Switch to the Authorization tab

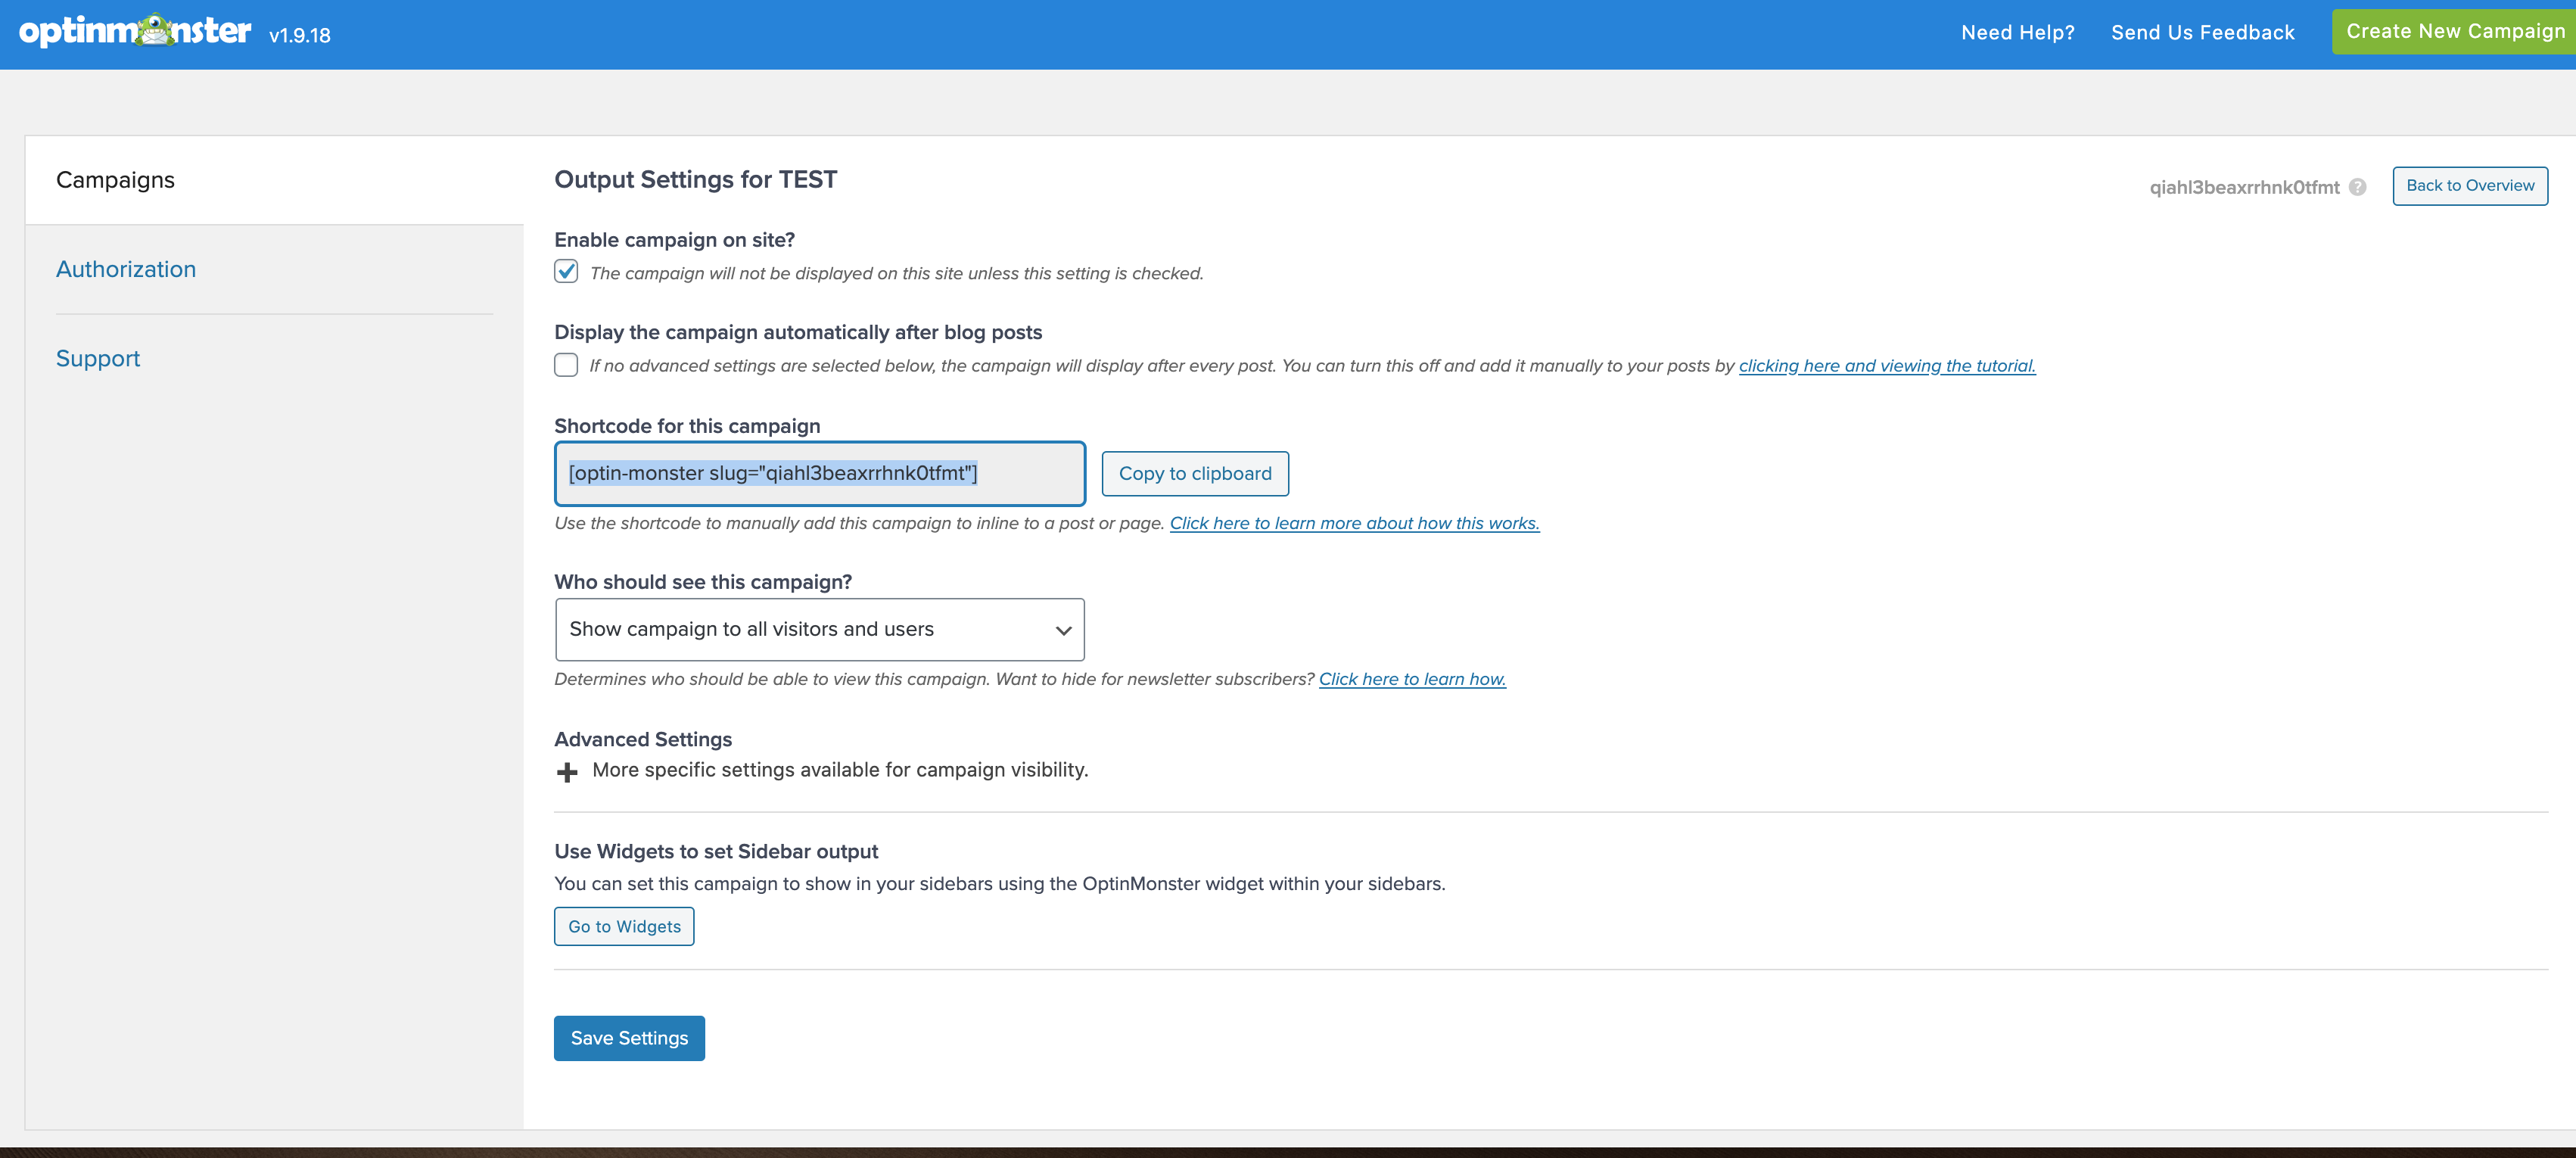click(126, 269)
